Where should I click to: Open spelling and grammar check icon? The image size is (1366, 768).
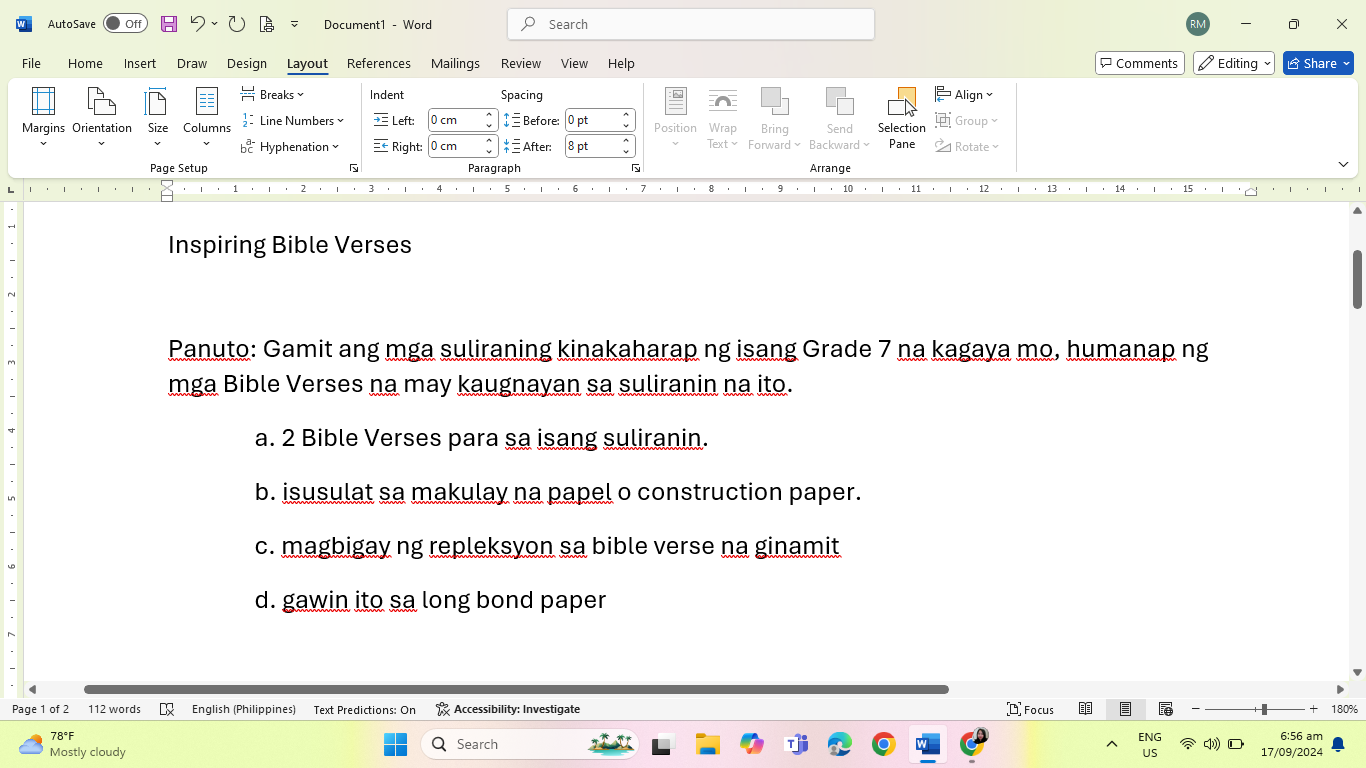tap(167, 709)
